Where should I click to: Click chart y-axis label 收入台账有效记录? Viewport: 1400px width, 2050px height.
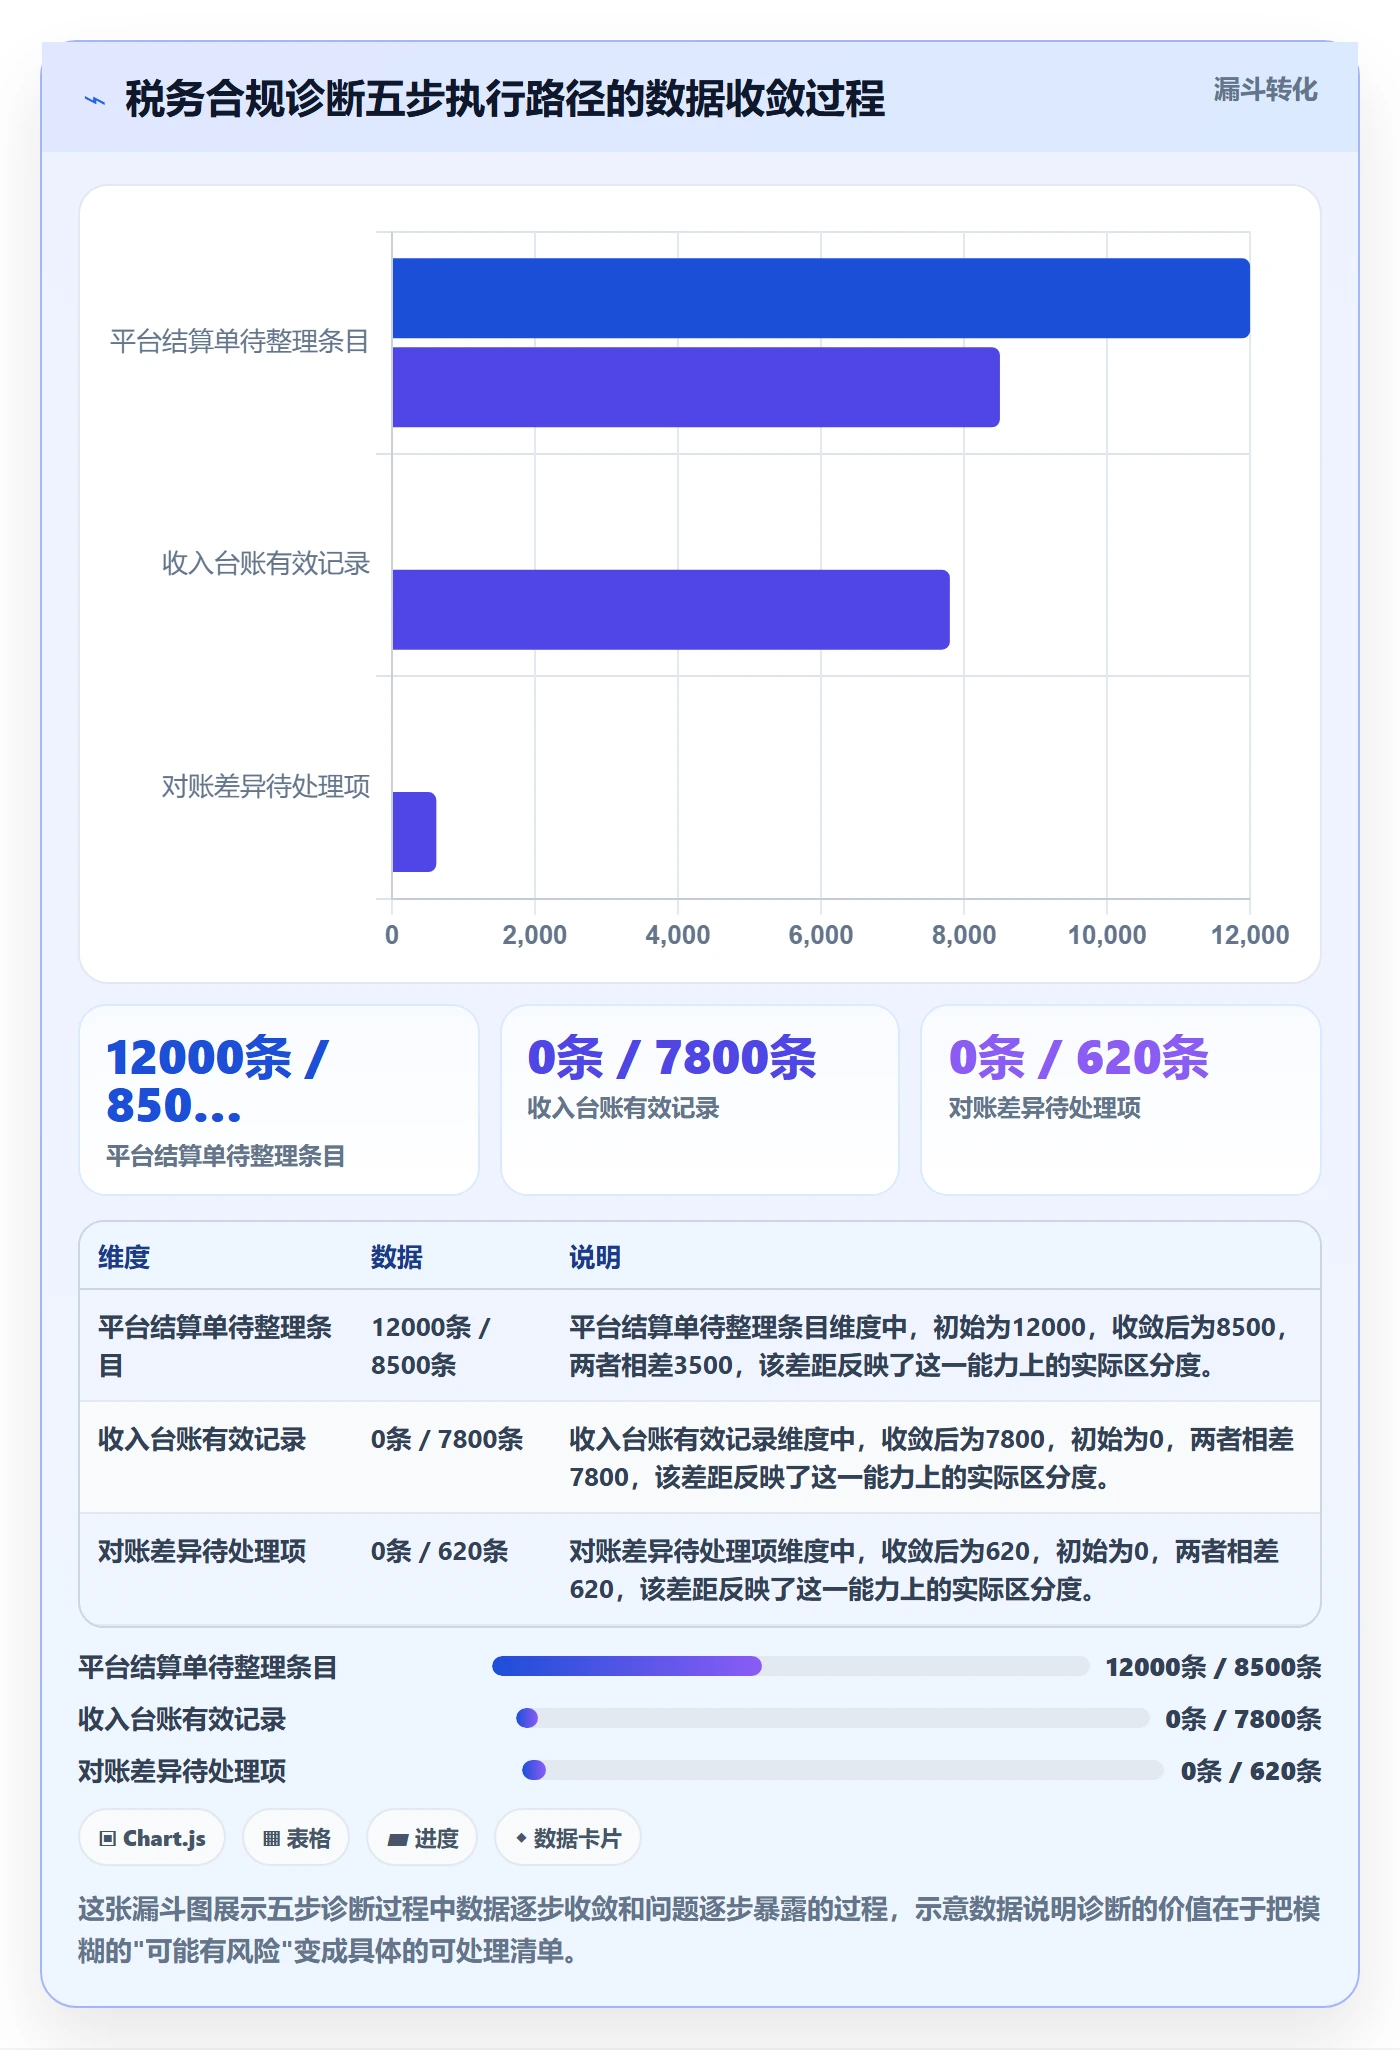point(266,564)
